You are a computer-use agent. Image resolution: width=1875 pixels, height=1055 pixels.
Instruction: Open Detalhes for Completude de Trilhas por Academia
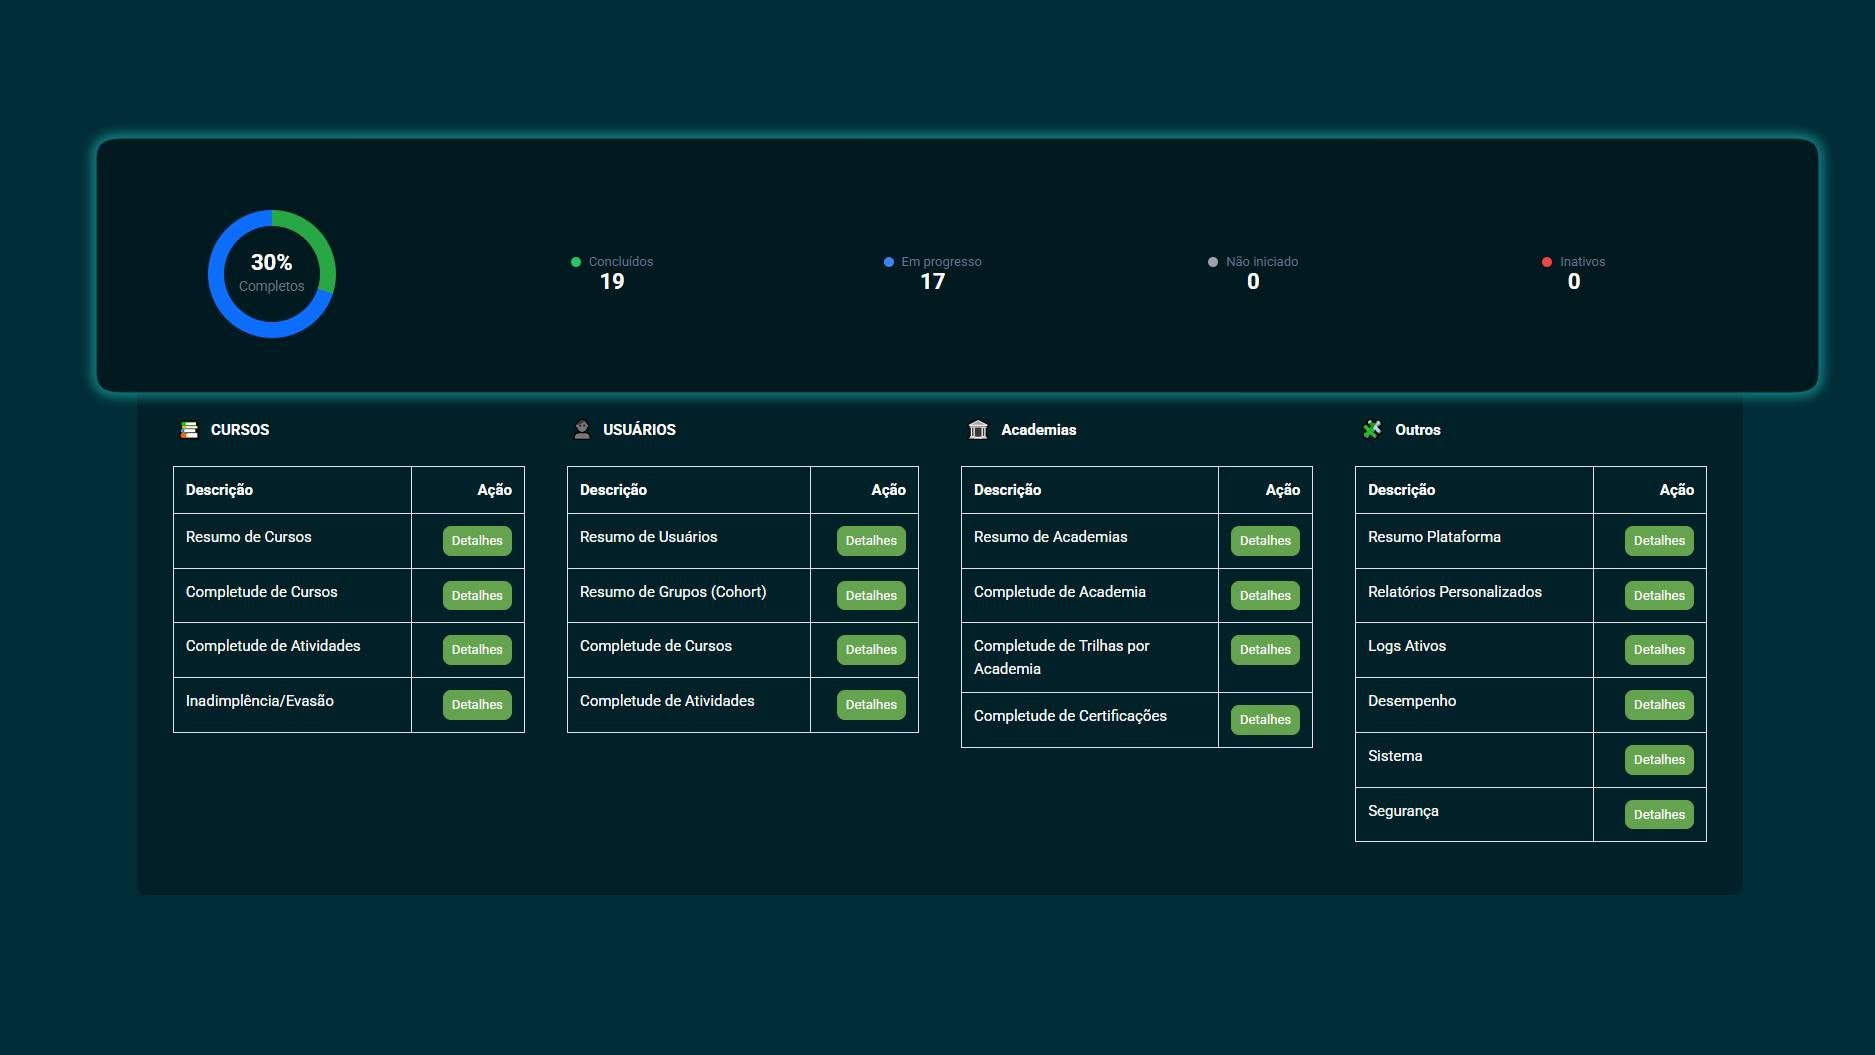pyautogui.click(x=1265, y=650)
